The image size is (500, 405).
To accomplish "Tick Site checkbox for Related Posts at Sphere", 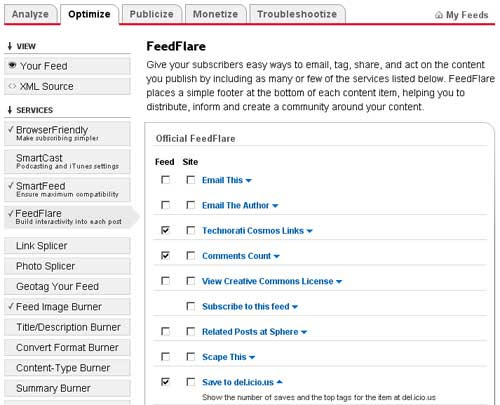I will (x=191, y=332).
